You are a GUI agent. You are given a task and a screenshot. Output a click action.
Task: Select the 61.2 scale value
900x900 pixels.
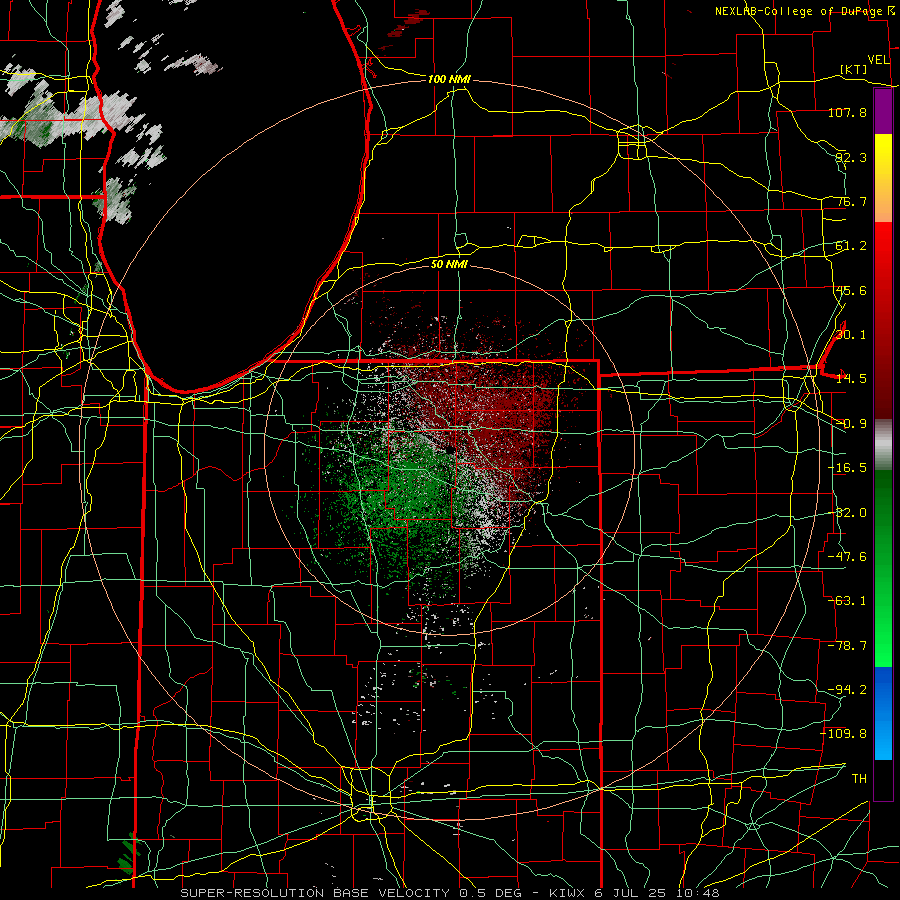[851, 246]
